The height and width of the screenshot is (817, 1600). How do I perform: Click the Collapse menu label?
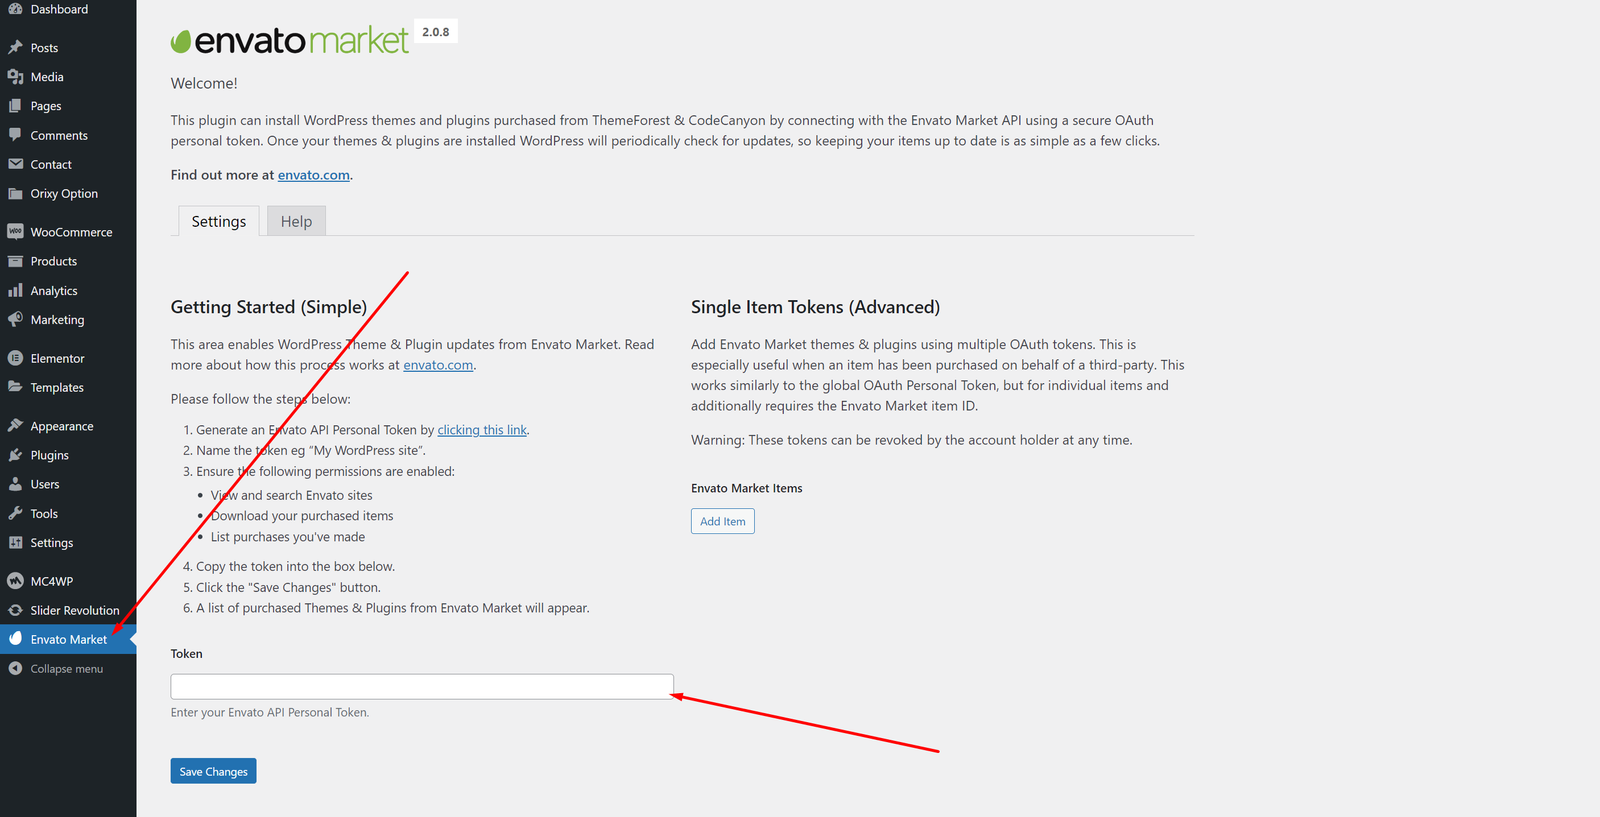click(x=67, y=669)
